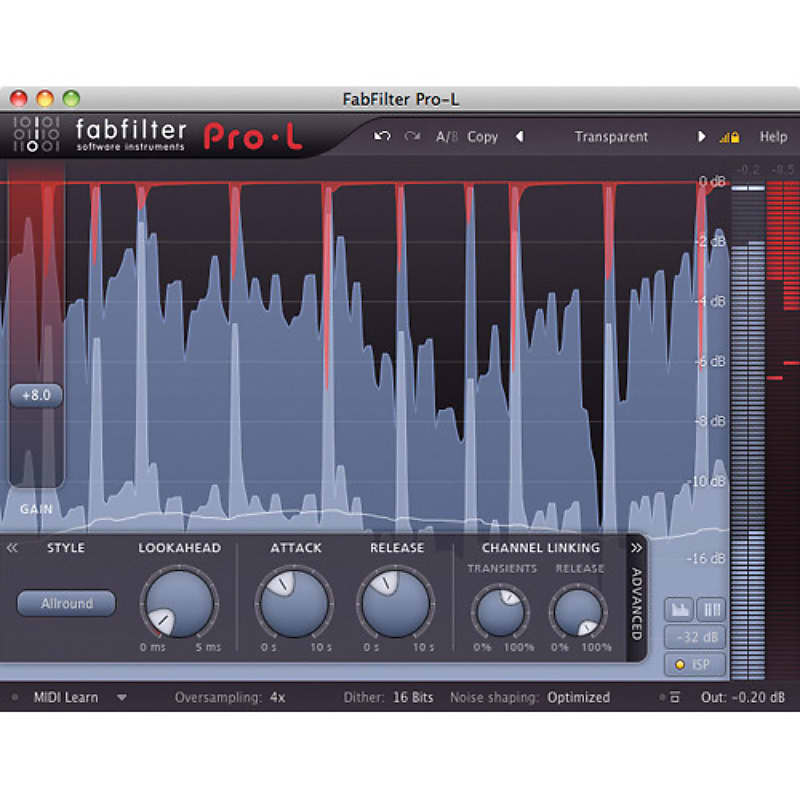Click the redo arrow icon
The image size is (800, 800).
click(x=412, y=136)
